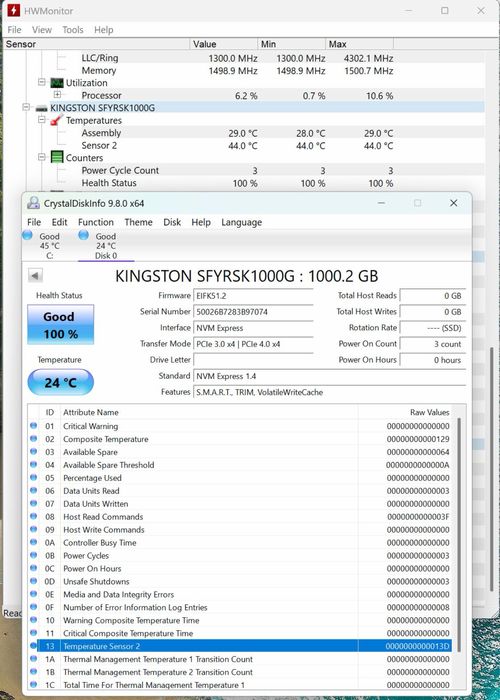Open CrystalDiskInfo Theme menu
Viewport: 500px width, 700px height.
pos(138,222)
